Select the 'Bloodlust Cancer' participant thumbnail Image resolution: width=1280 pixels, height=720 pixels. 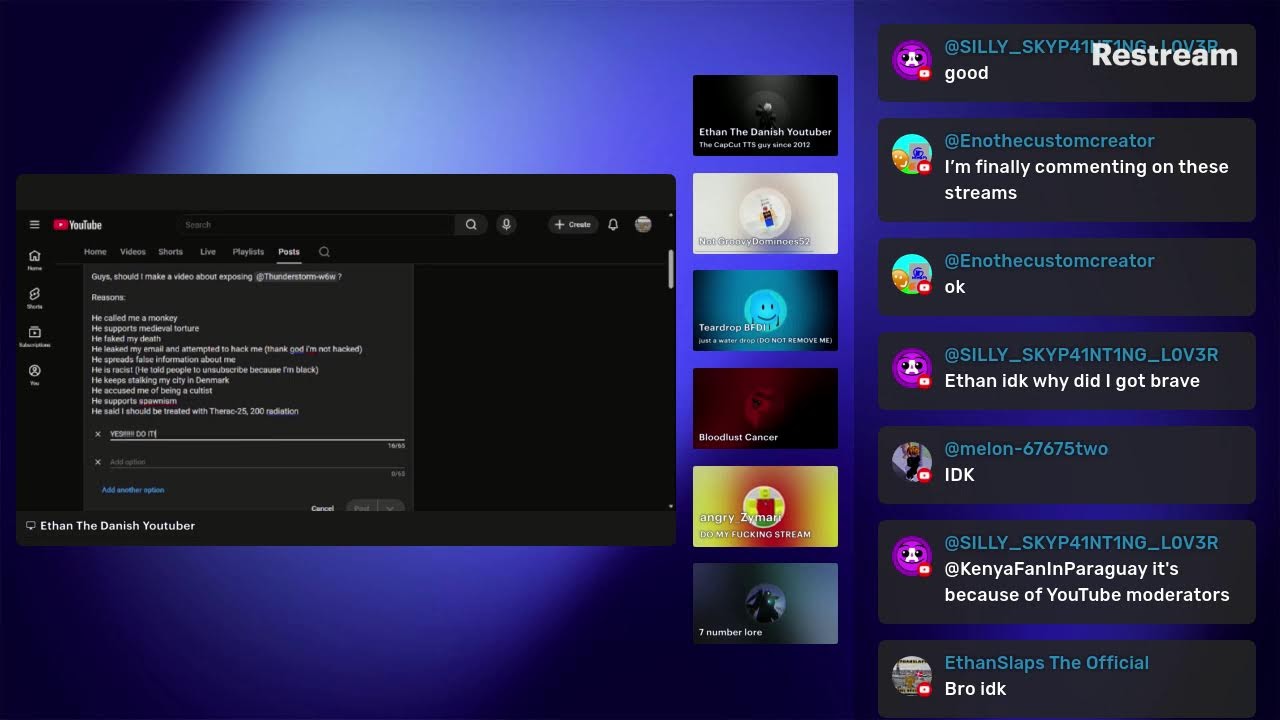765,408
